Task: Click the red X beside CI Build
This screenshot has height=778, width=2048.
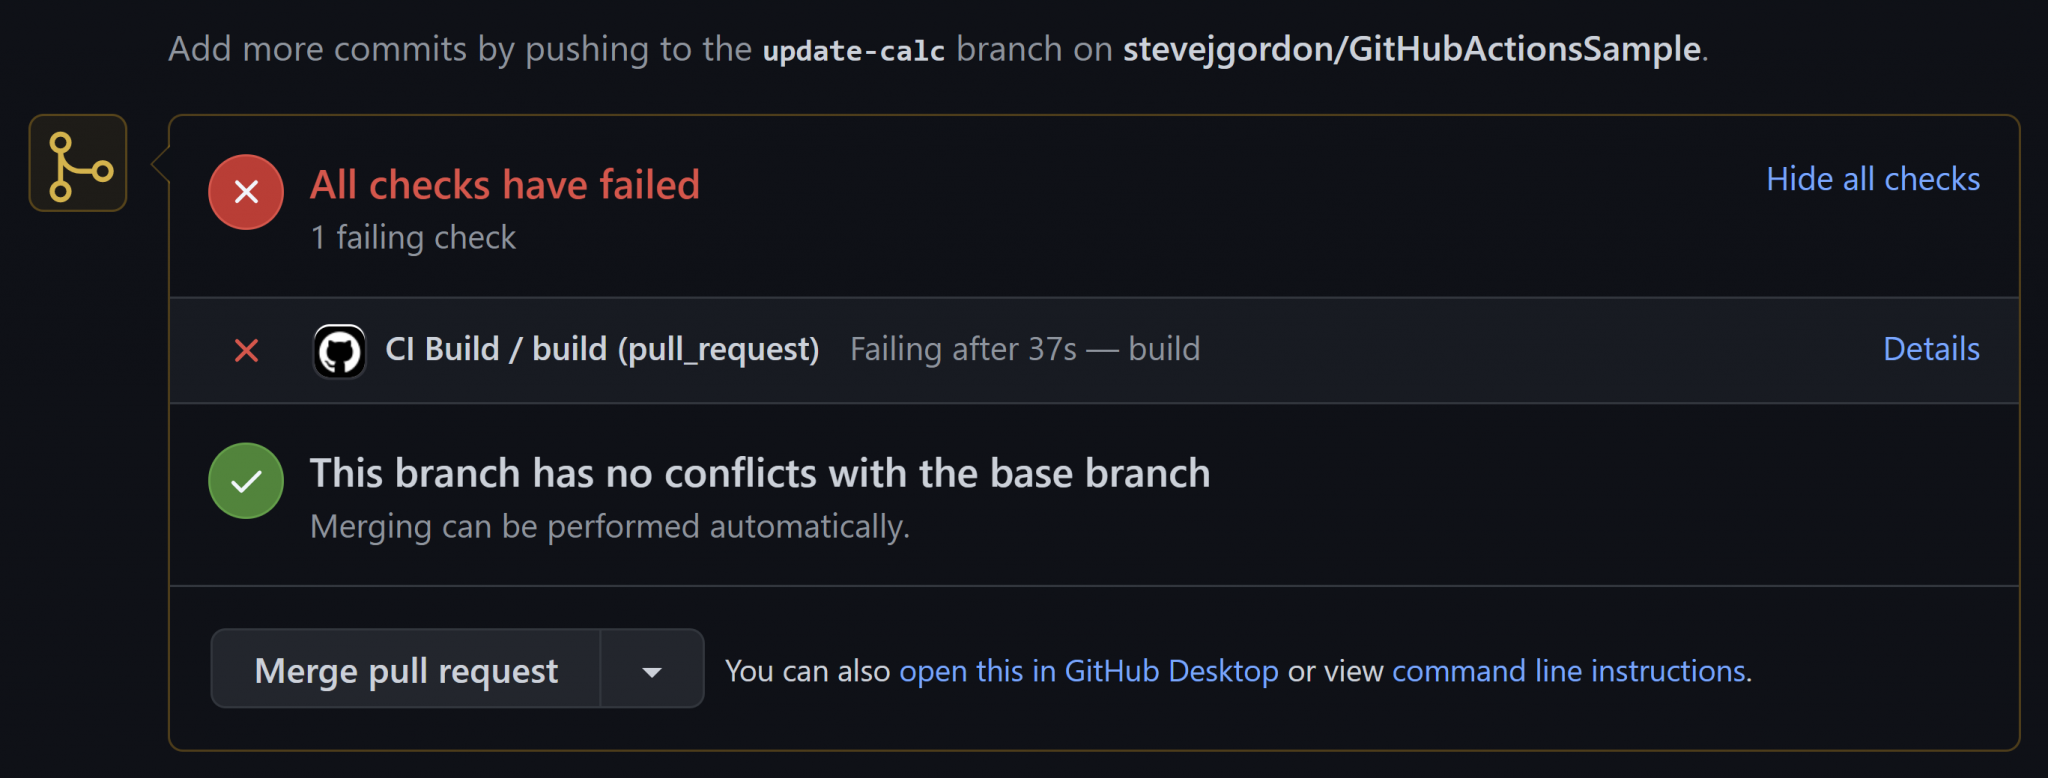Action: (x=246, y=350)
